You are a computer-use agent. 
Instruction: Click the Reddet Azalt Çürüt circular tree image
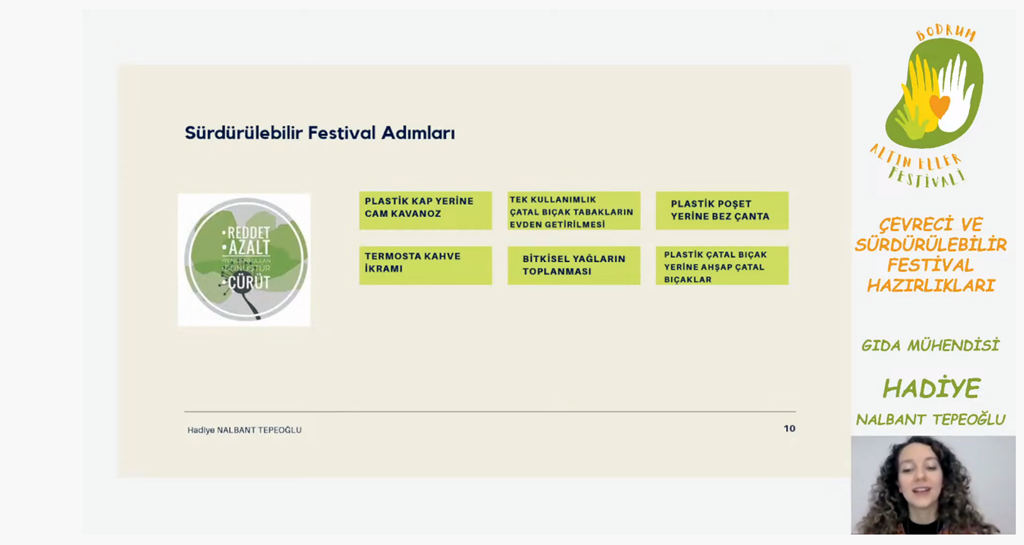pyautogui.click(x=244, y=260)
